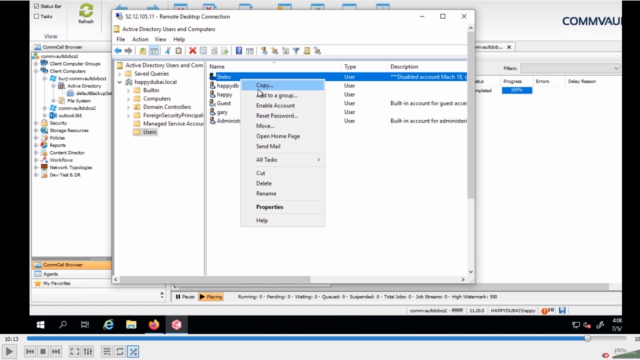This screenshot has height=360, width=640.
Task: Open Task View on the taskbar
Action: 85,325
